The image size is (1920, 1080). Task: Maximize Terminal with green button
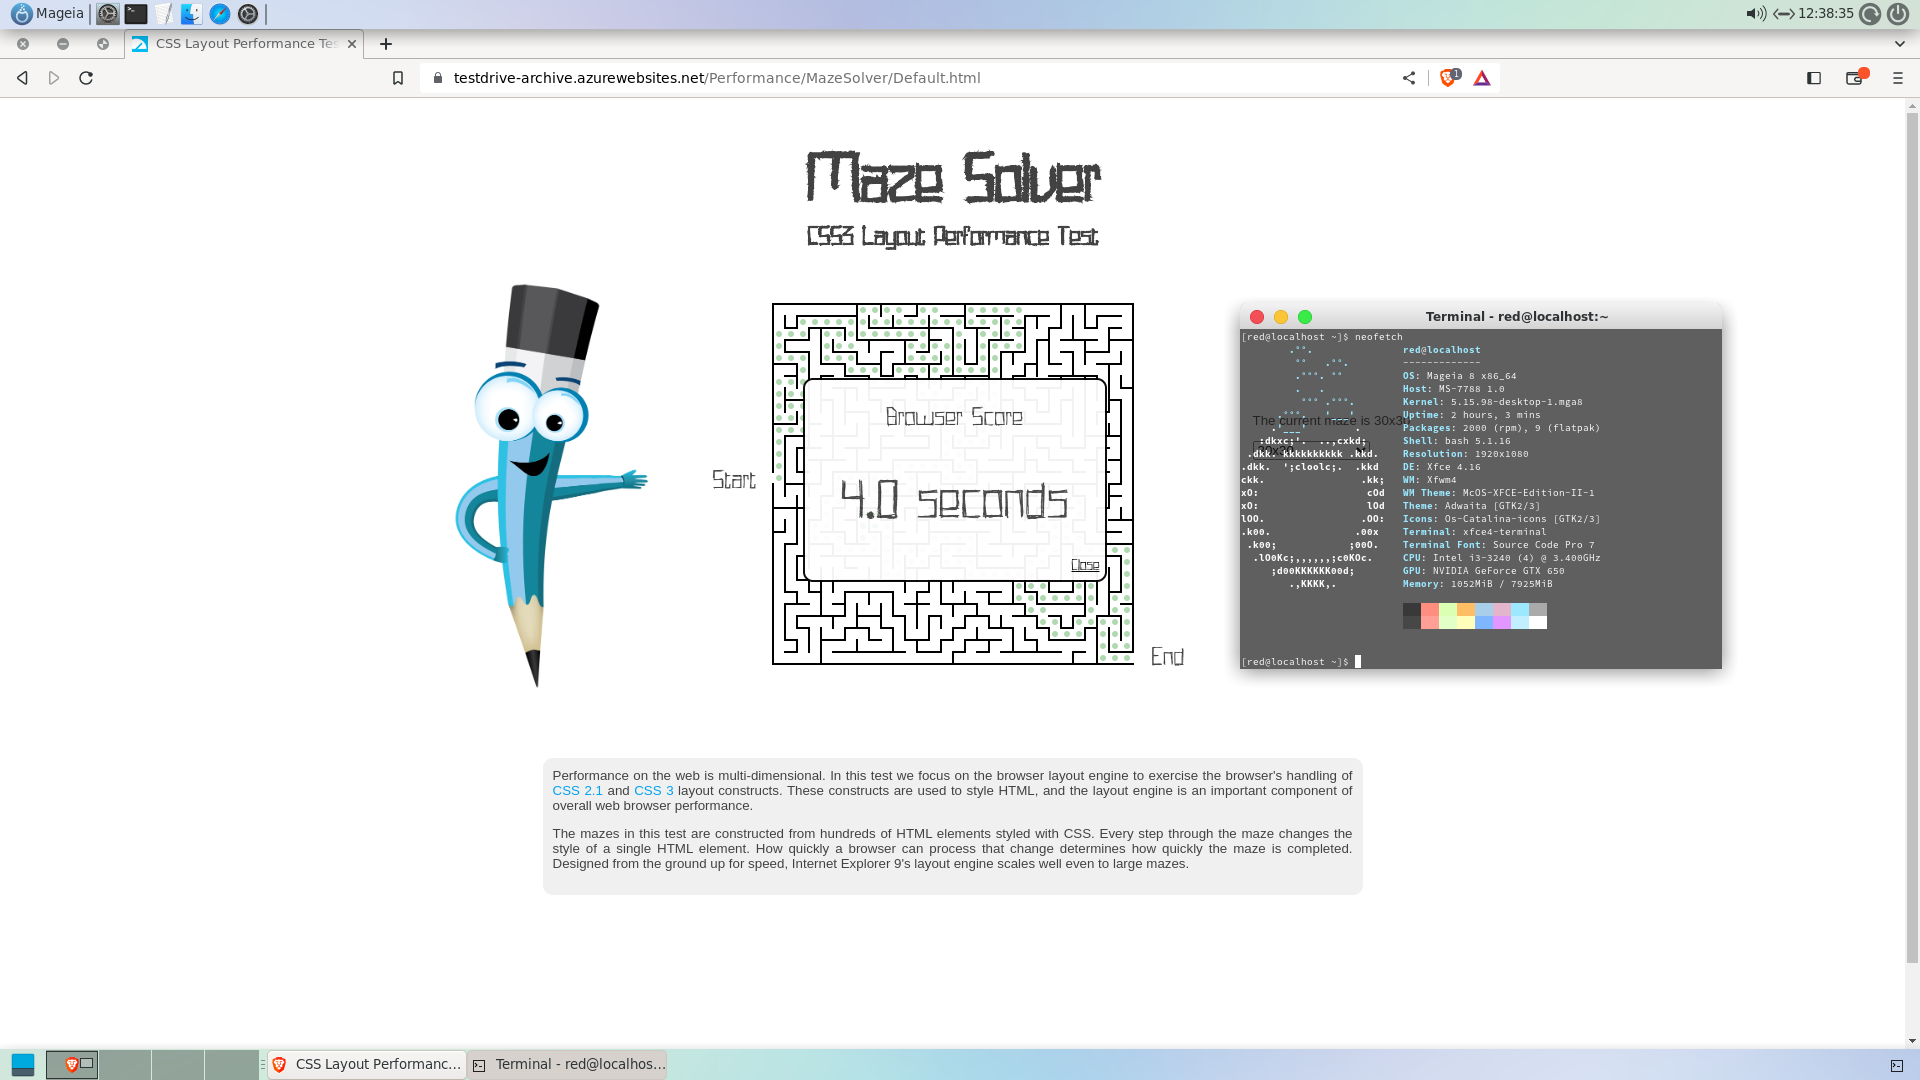1305,317
